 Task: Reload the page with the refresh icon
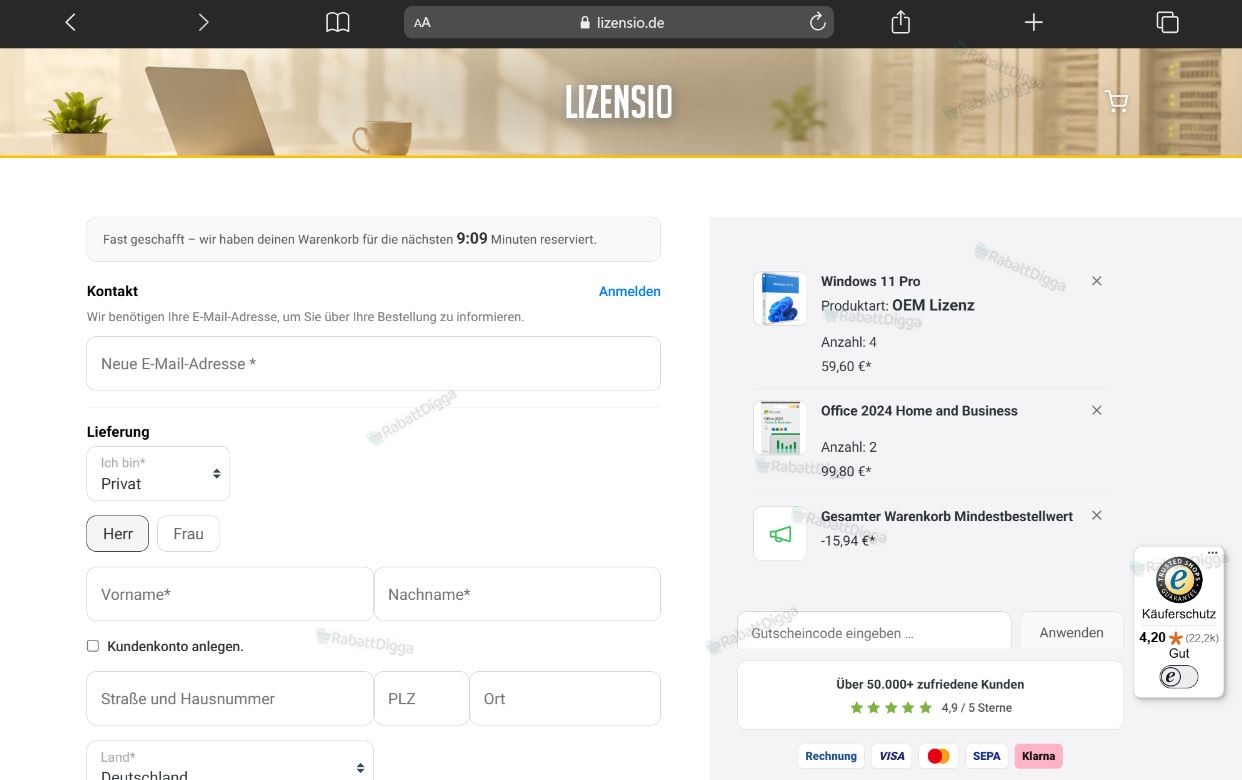(817, 22)
